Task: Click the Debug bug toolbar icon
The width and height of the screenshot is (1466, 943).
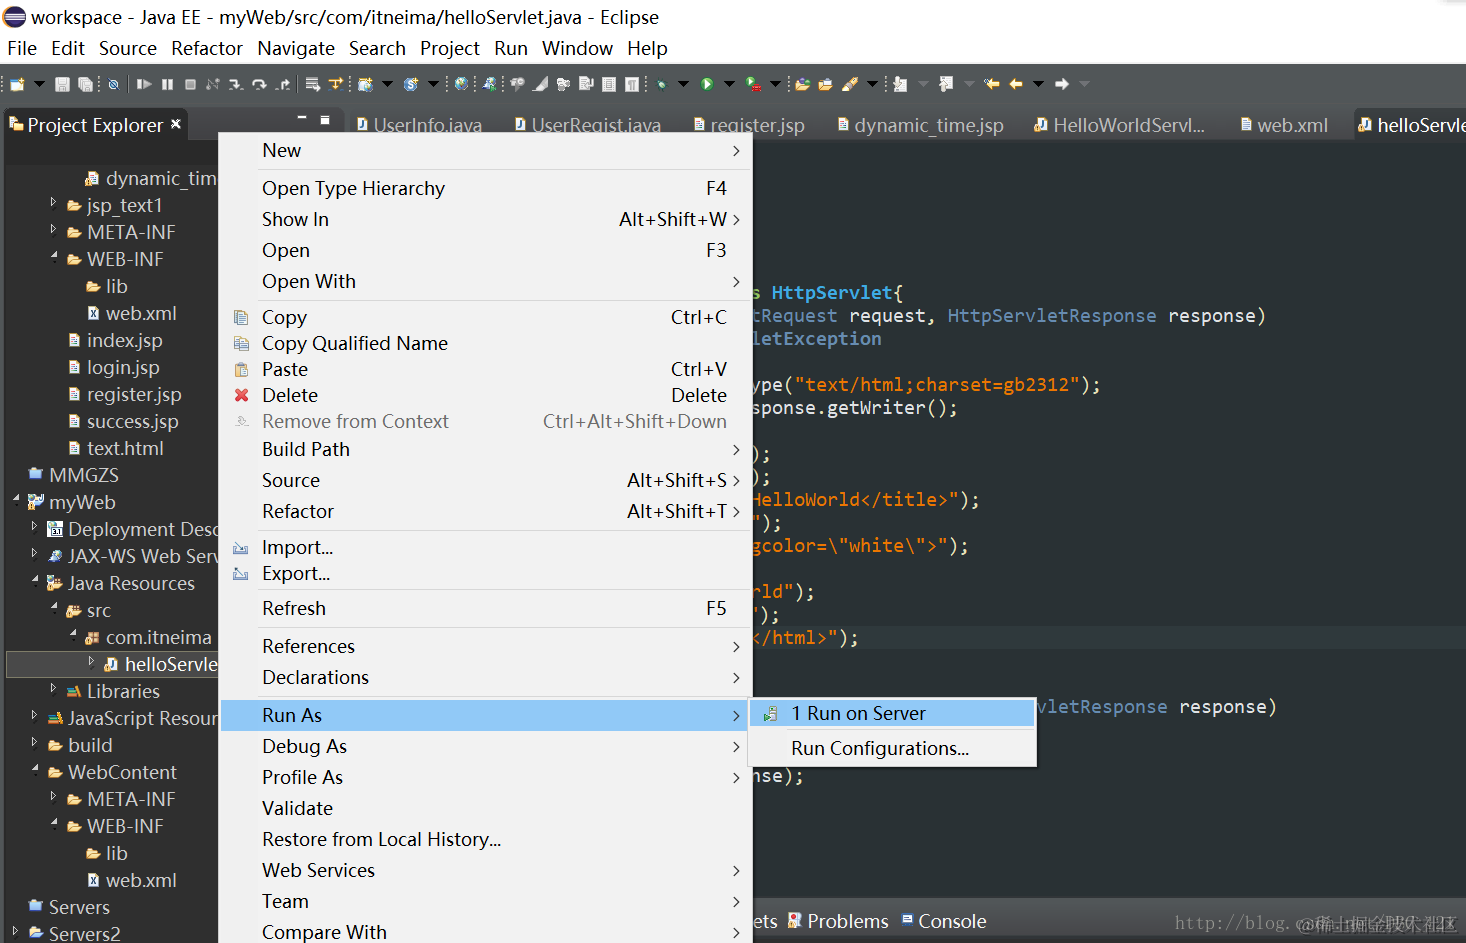Action: pos(662,84)
